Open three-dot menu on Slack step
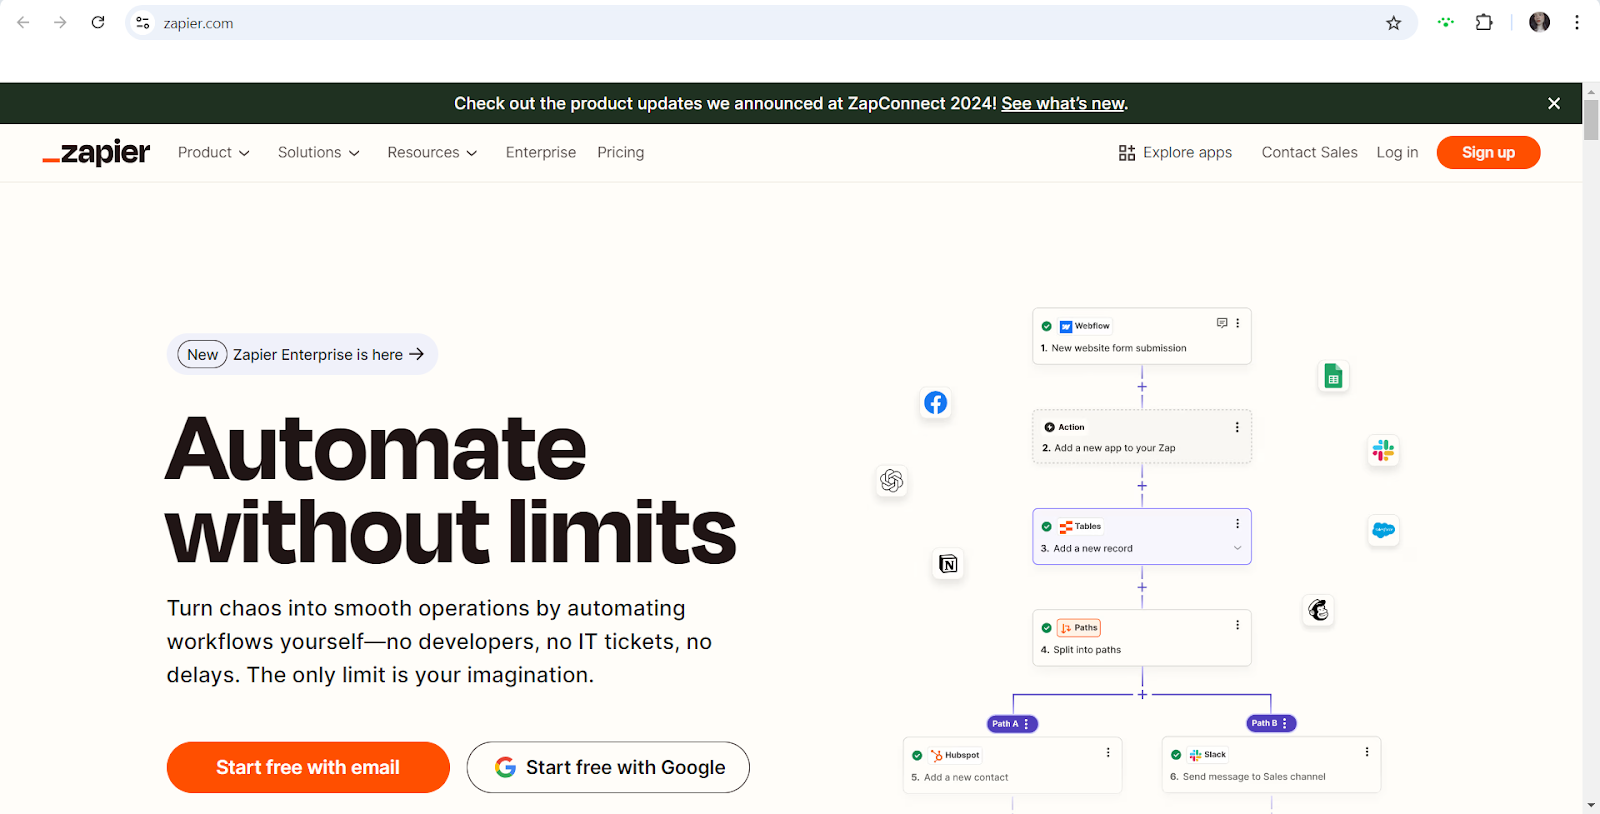 pos(1367,752)
